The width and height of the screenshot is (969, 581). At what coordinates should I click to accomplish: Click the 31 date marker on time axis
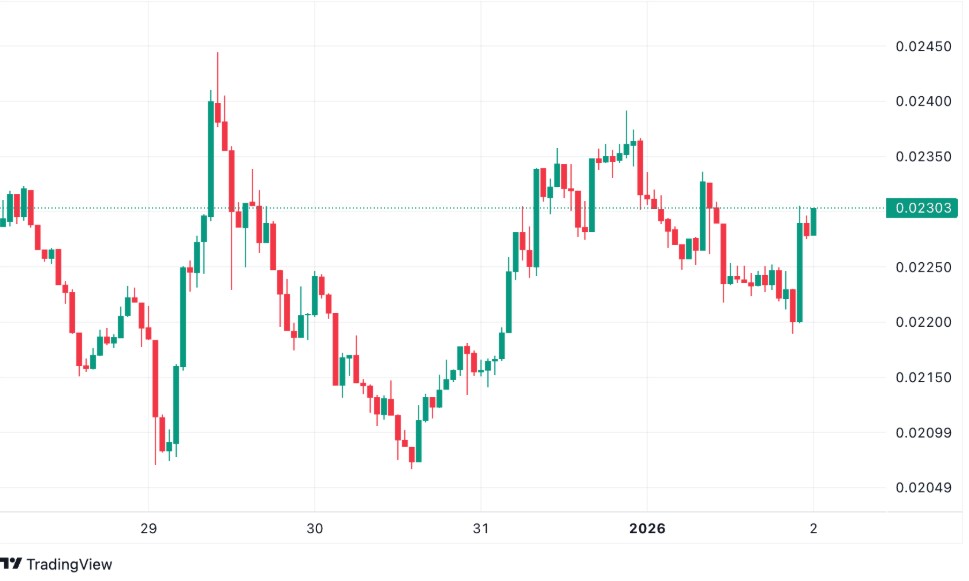480,528
